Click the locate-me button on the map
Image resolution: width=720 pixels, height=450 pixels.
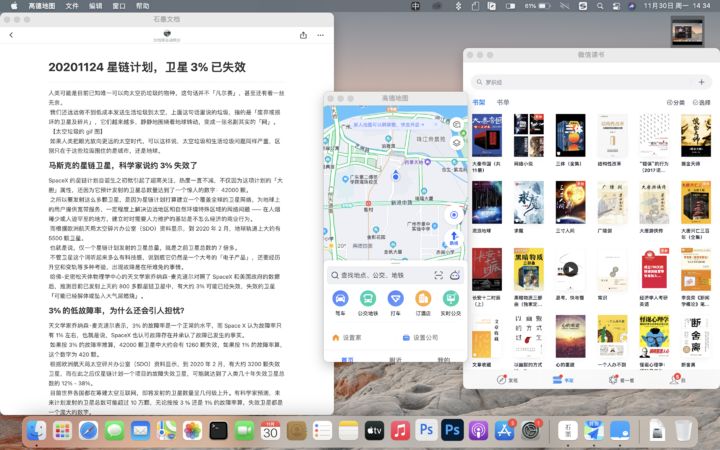click(x=453, y=214)
